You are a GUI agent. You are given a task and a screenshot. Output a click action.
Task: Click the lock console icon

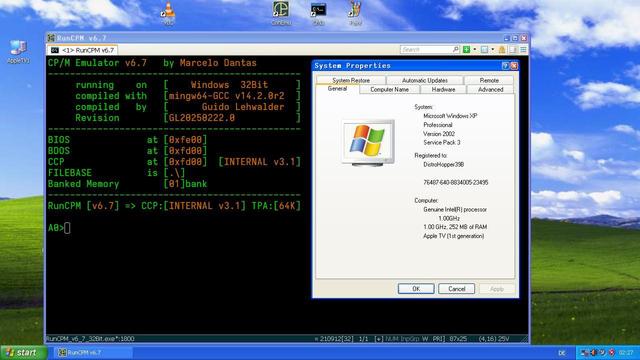point(502,50)
